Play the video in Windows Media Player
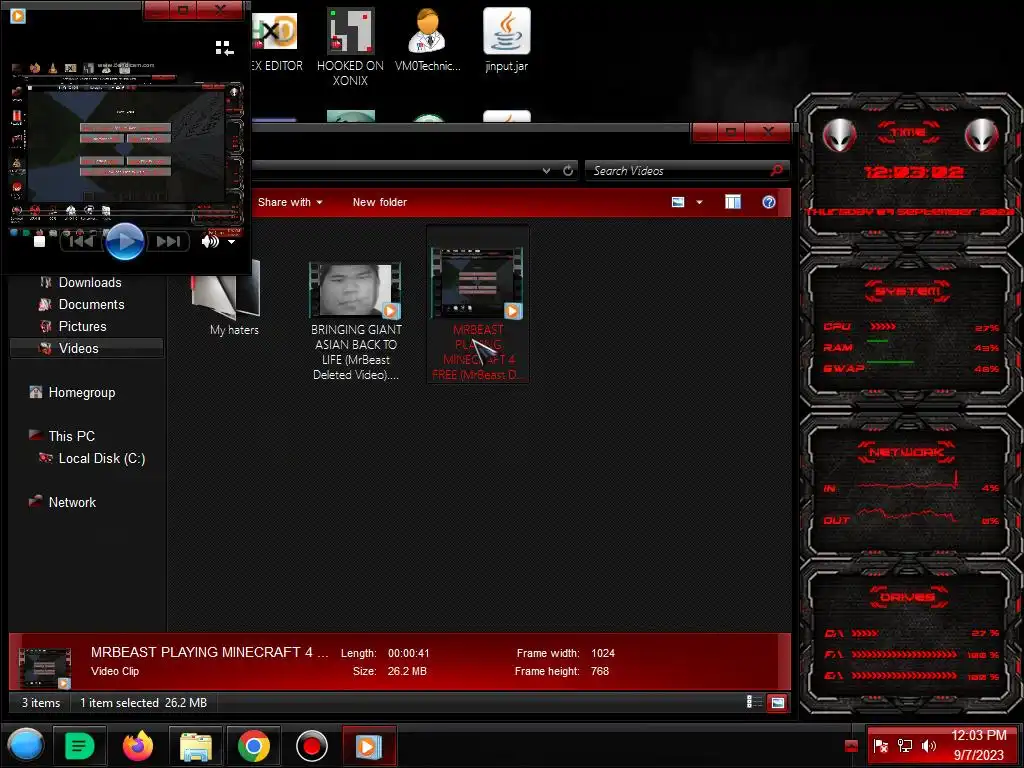The height and width of the screenshot is (768, 1024). 124,241
